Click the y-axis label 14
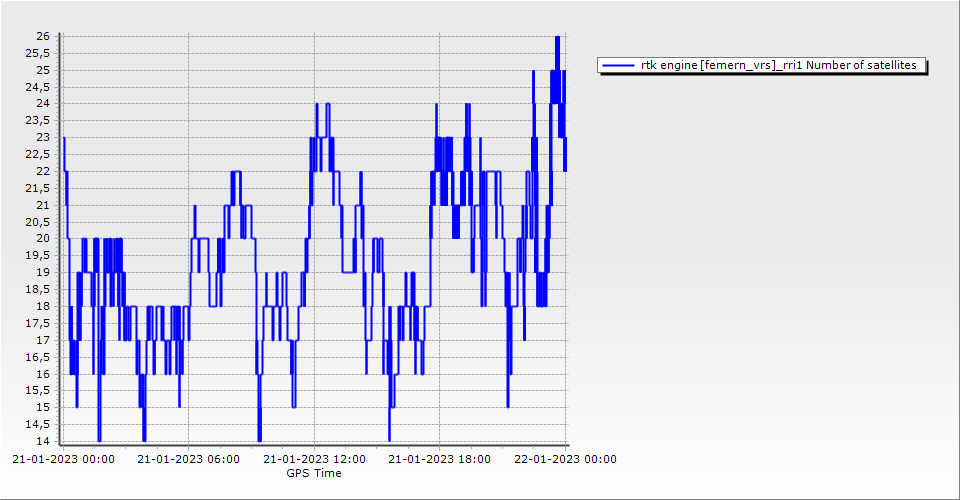 coord(43,441)
